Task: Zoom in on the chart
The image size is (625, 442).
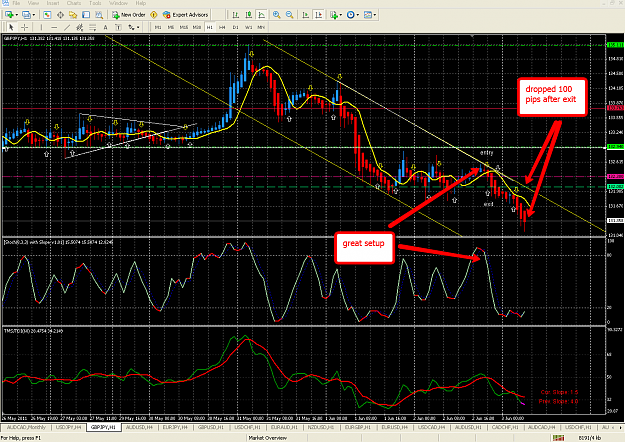Action: pos(276,15)
